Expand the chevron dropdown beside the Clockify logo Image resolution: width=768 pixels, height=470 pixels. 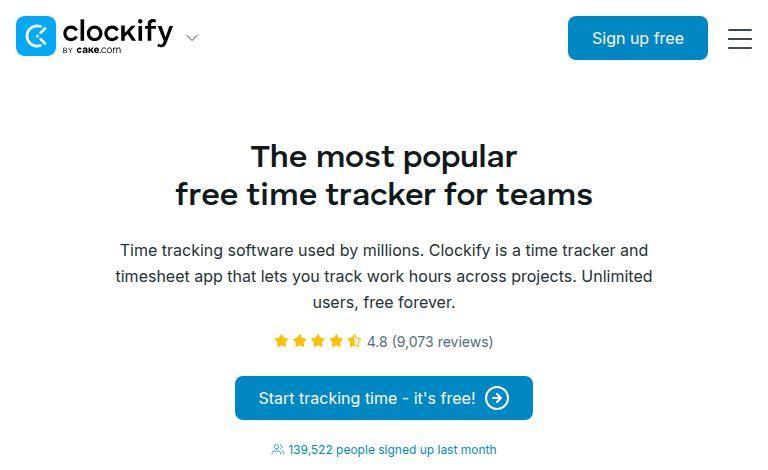tap(192, 38)
